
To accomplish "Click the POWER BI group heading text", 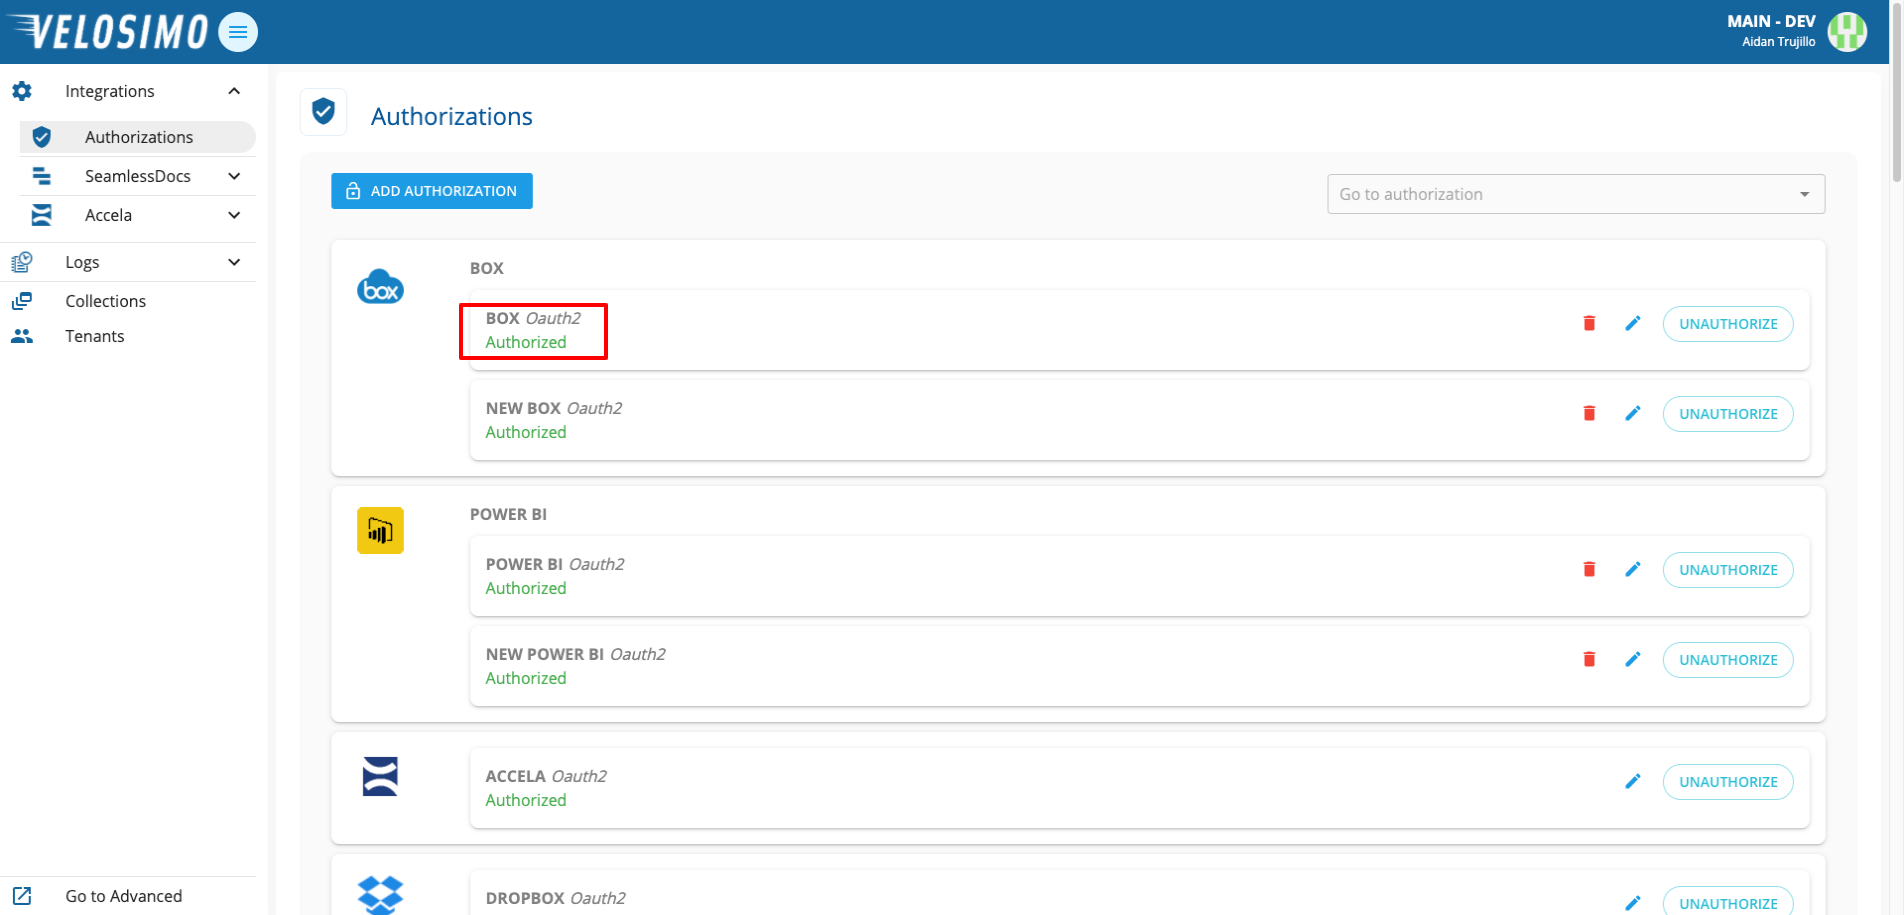I will (x=508, y=514).
